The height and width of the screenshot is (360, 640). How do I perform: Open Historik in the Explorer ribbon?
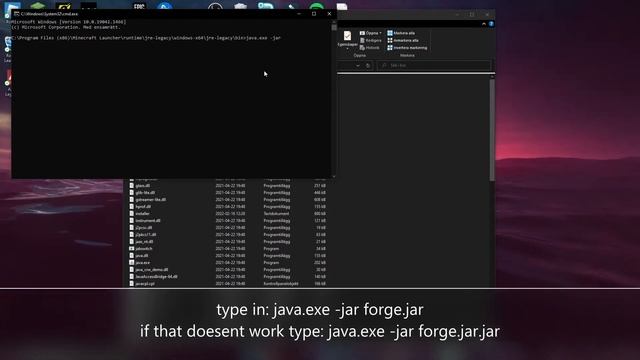tap(370, 48)
